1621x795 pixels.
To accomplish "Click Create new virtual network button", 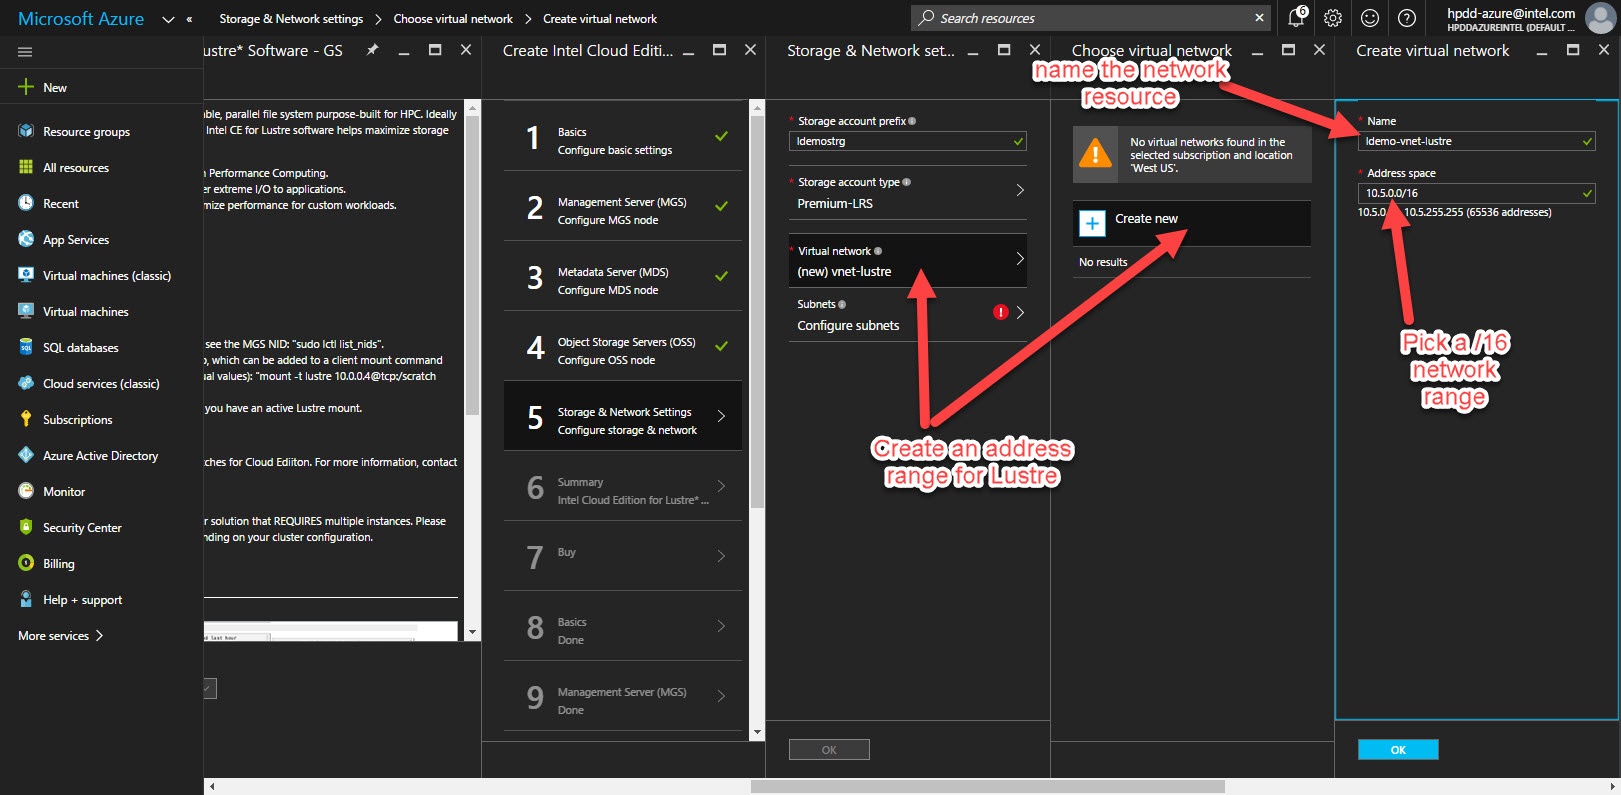I will tap(1192, 223).
